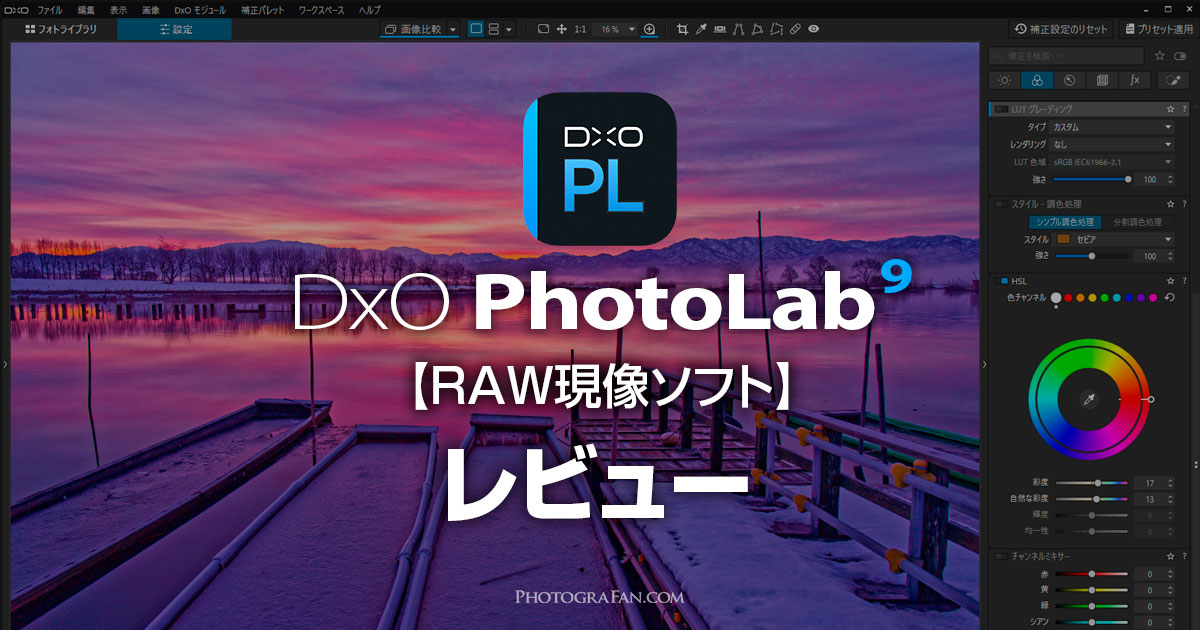This screenshot has width=1200, height=630.
Task: Click the fit-to-screen view icon
Action: [543, 29]
